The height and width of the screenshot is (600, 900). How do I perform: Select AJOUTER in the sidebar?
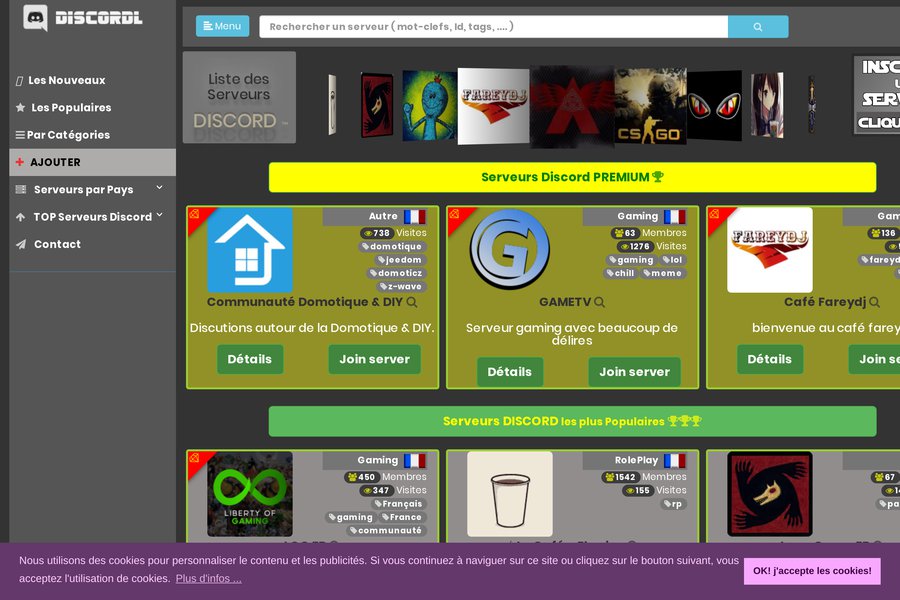tap(92, 162)
